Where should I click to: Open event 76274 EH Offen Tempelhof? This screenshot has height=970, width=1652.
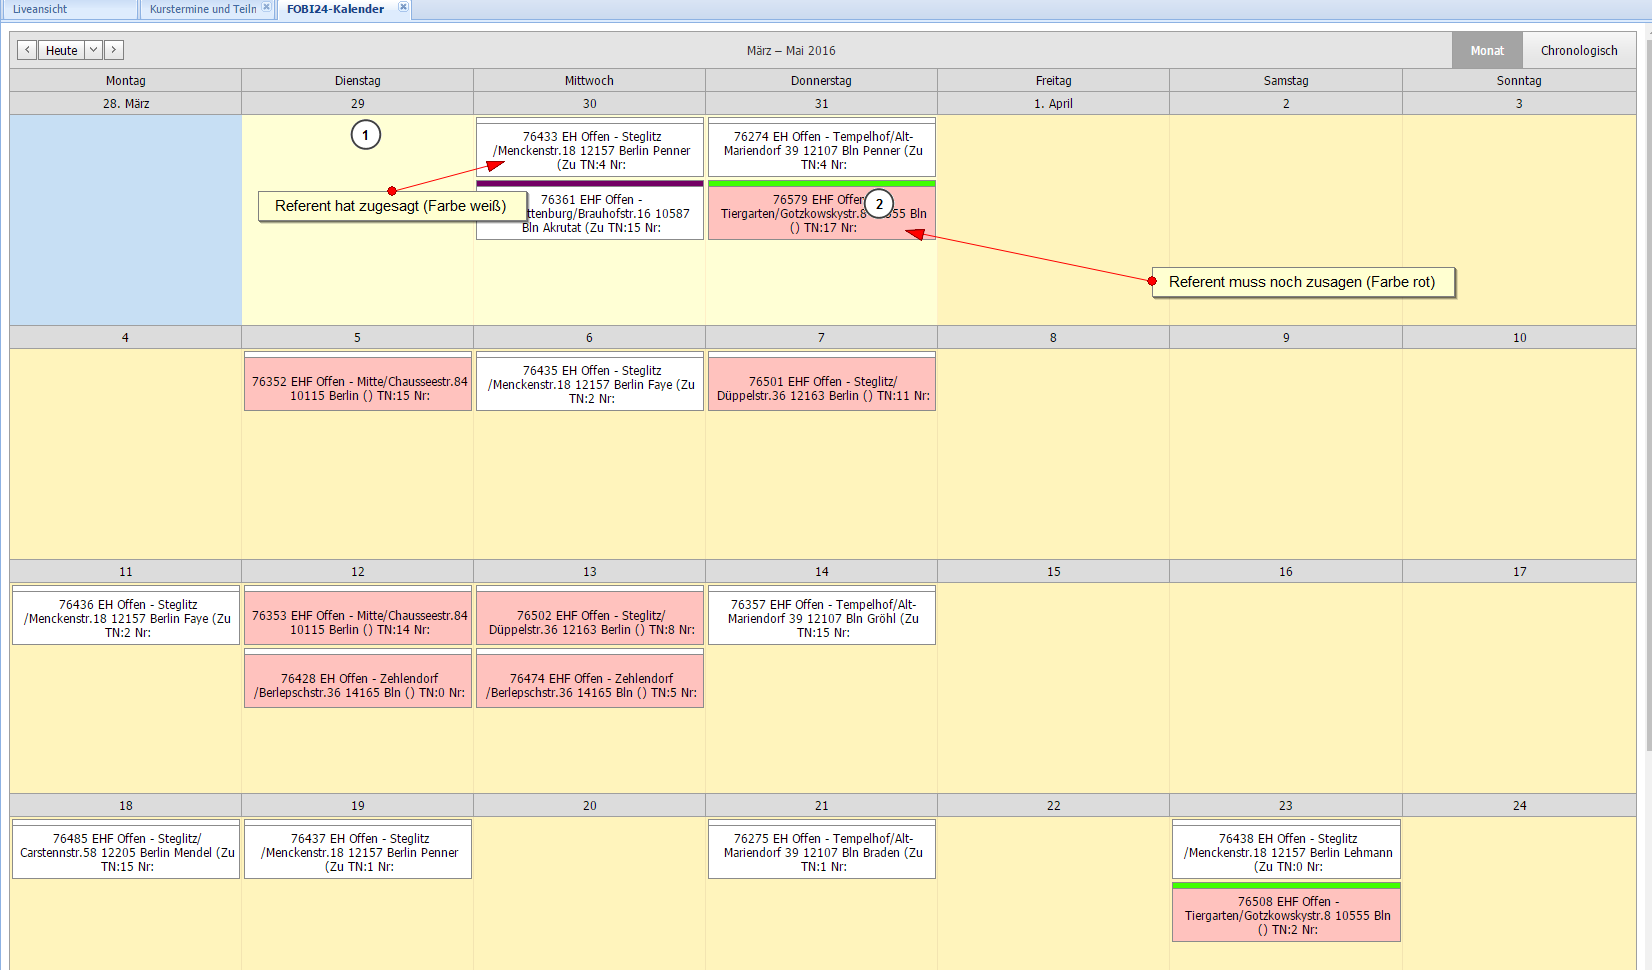click(822, 150)
